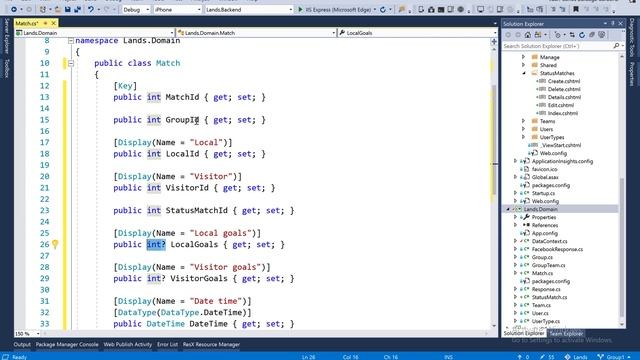
Task: Click the auto-hide pin icon of Solution Explorer
Action: (613, 24)
